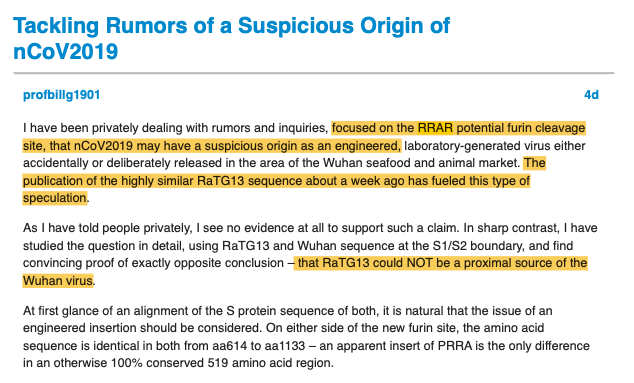Screen dimensions: 634x383
Task: Open the 'Tackling Rumors of a Suspicious Origin' title link
Action: pyautogui.click(x=231, y=38)
